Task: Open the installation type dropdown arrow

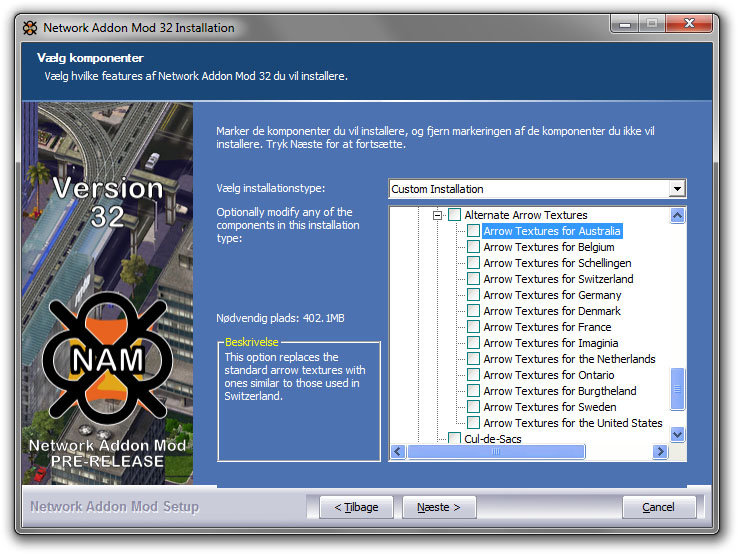Action: (x=677, y=189)
